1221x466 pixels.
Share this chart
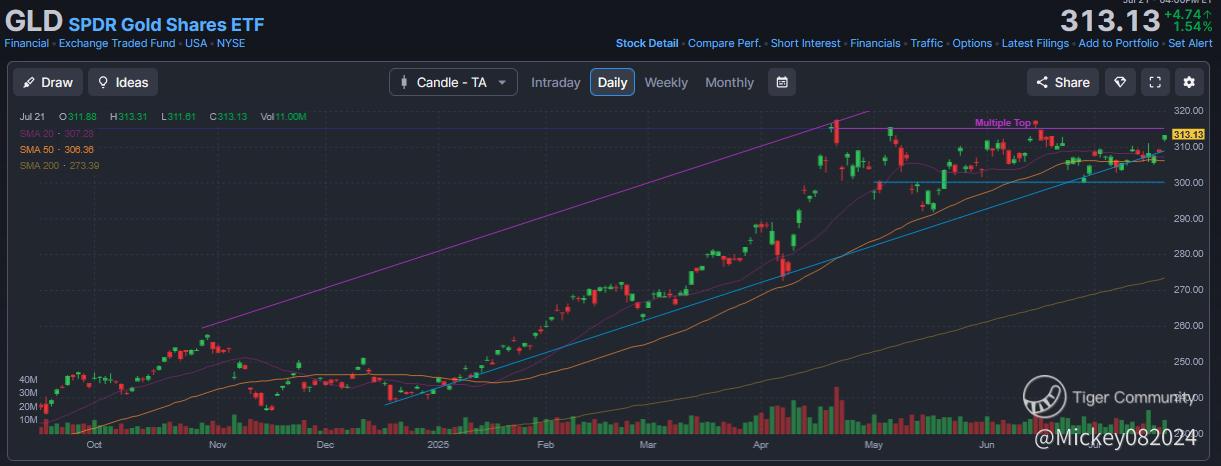point(1063,82)
